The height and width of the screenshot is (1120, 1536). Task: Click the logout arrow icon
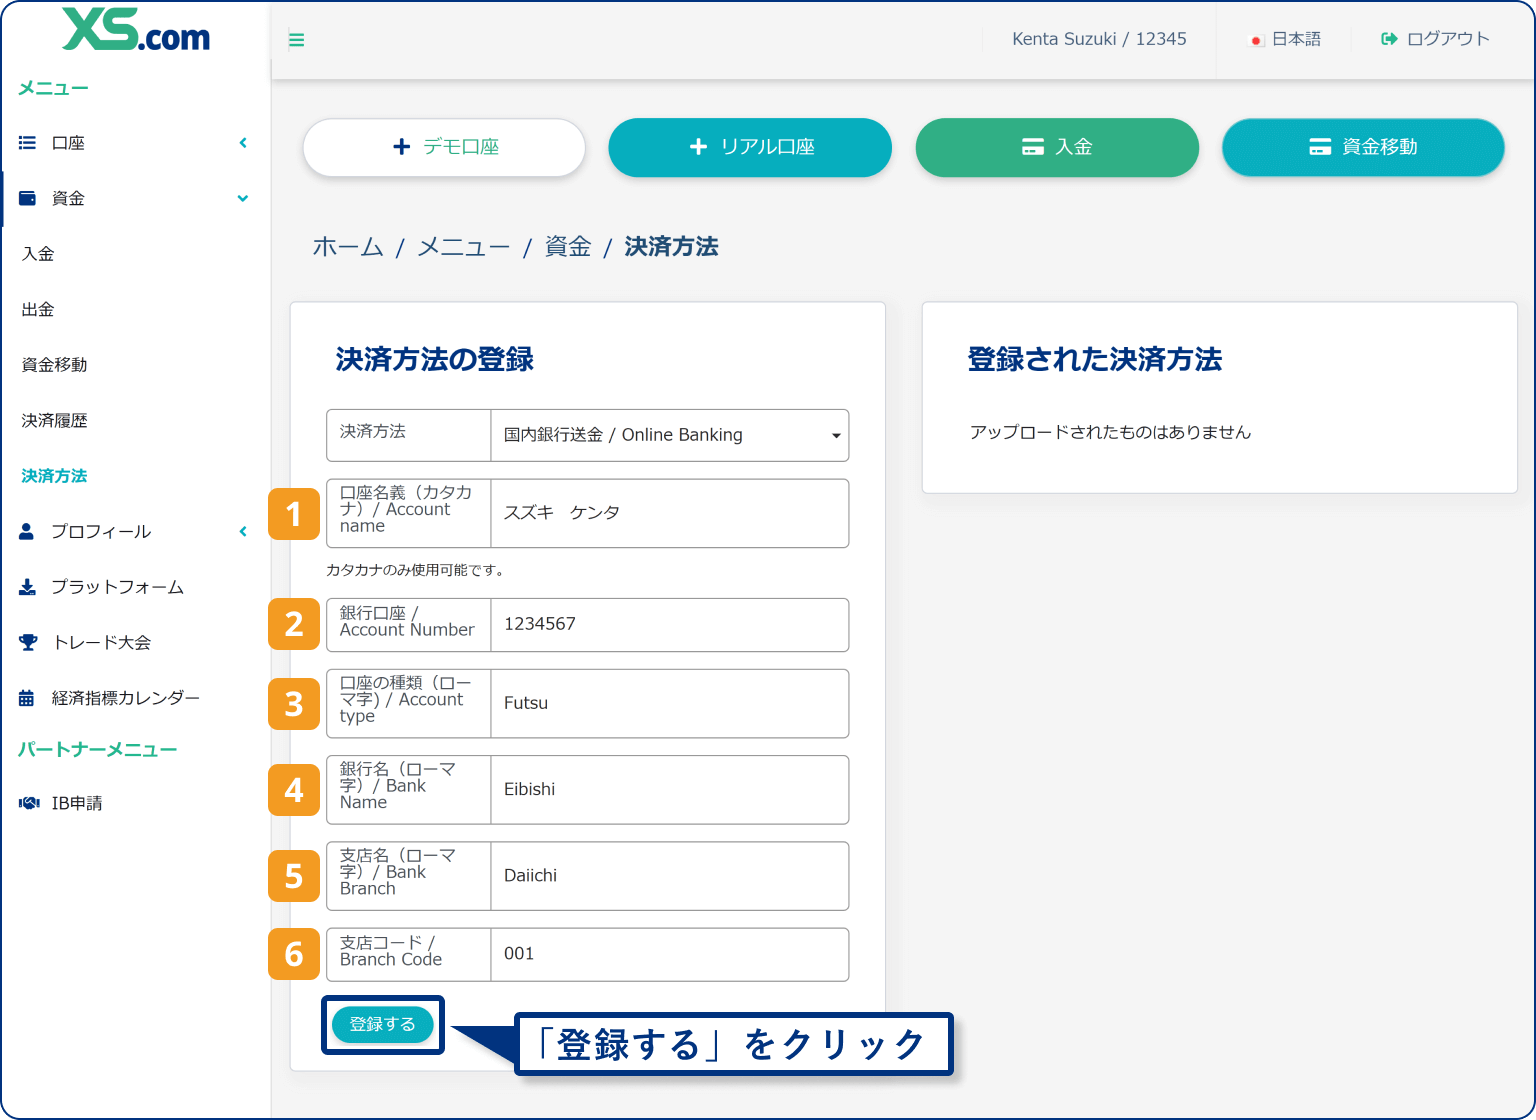point(1389,39)
